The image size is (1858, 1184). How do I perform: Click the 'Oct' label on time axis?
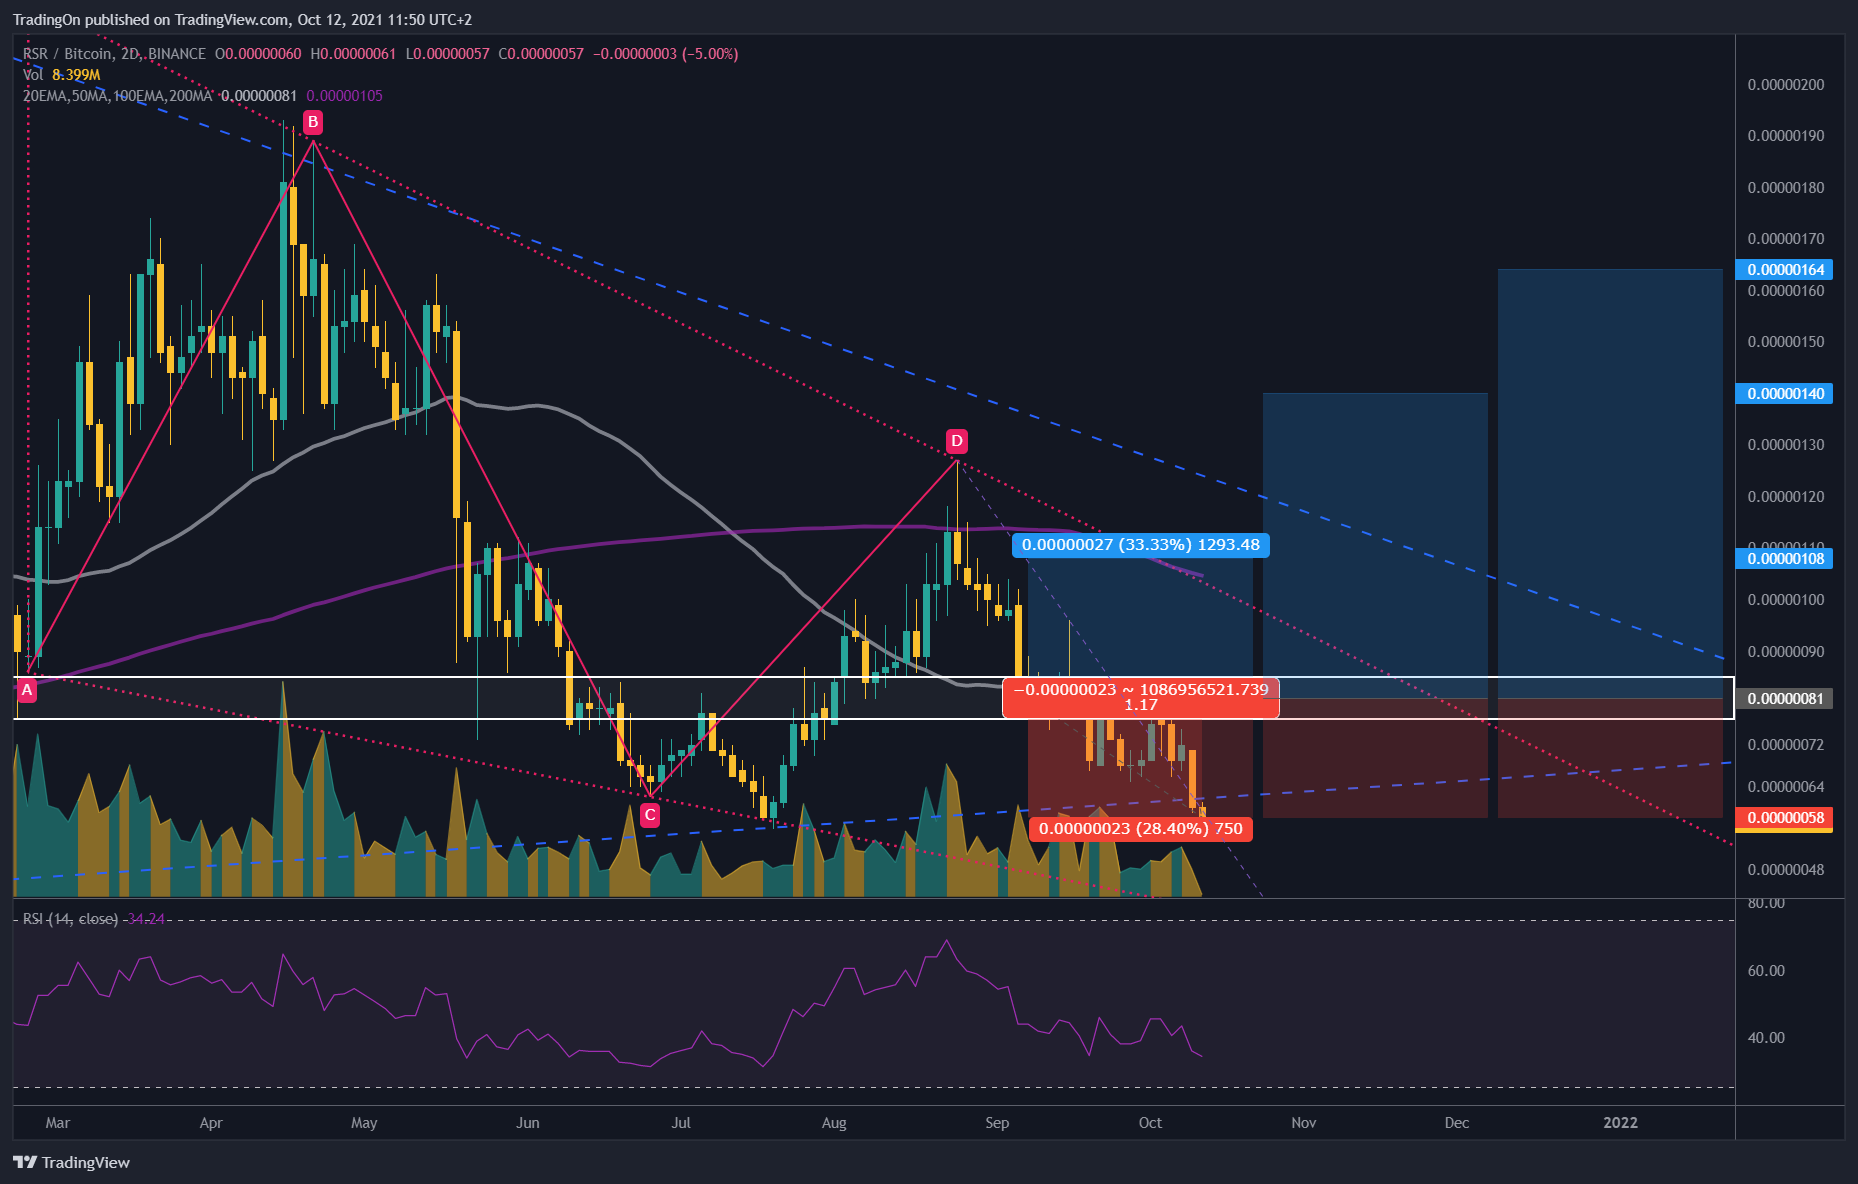click(1150, 1122)
